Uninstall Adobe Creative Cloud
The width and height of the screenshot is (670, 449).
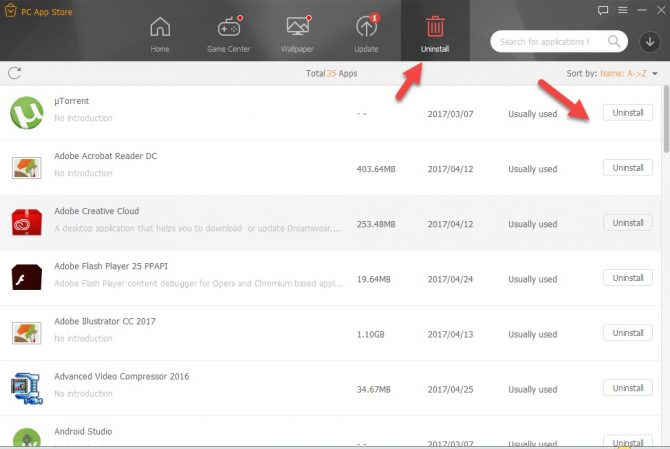pyautogui.click(x=628, y=223)
